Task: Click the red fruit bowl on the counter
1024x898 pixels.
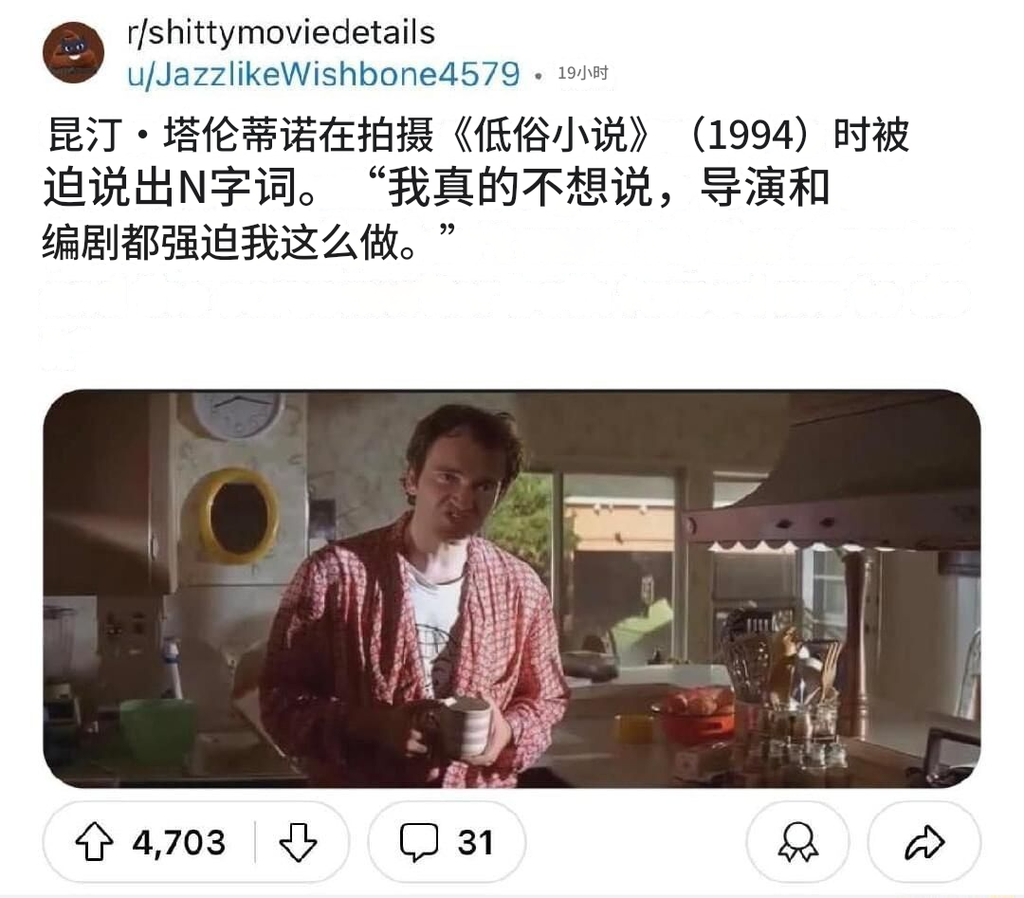Action: pos(697,714)
